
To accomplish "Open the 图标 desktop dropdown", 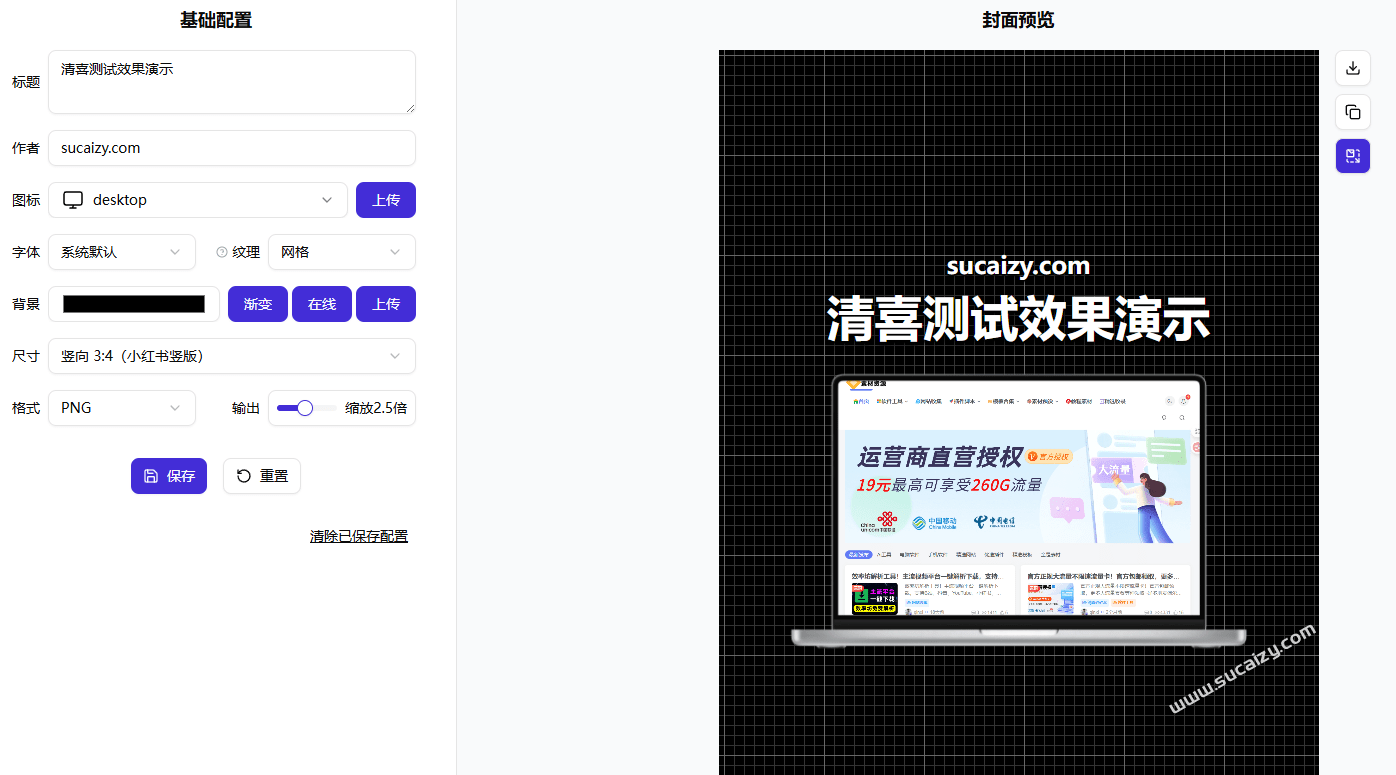I will click(x=197, y=199).
